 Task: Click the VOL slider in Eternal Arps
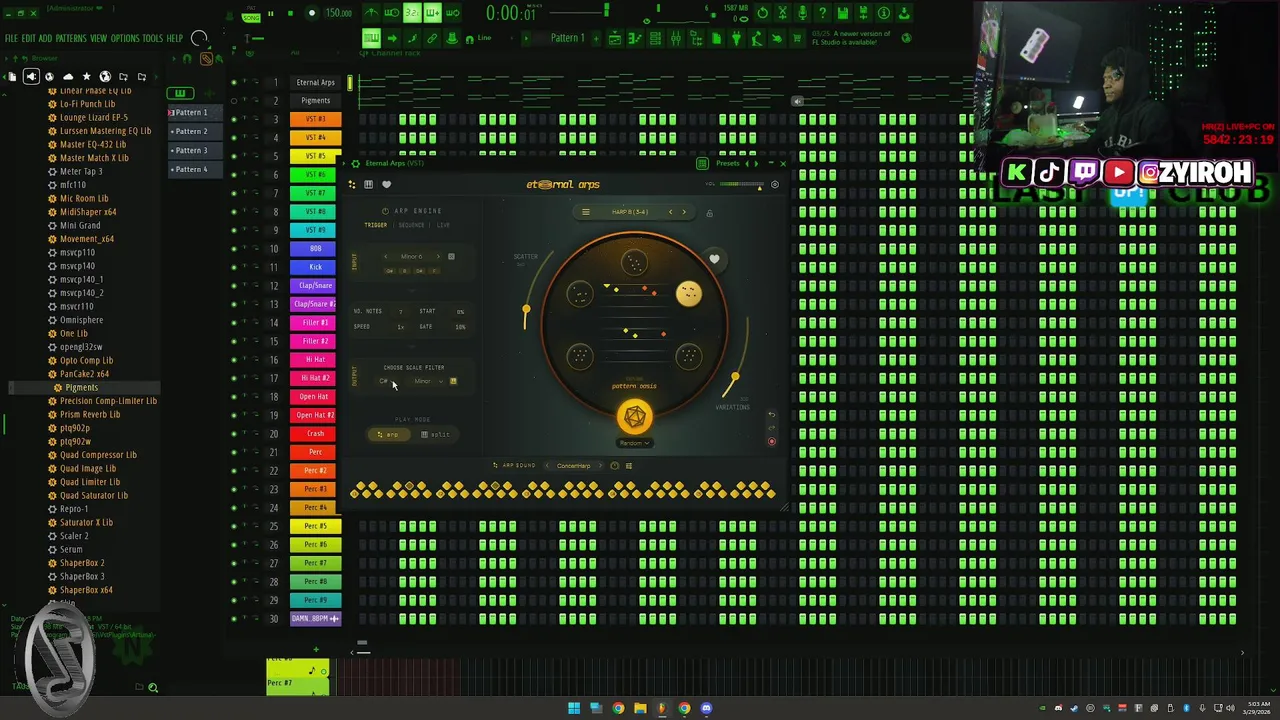[741, 184]
